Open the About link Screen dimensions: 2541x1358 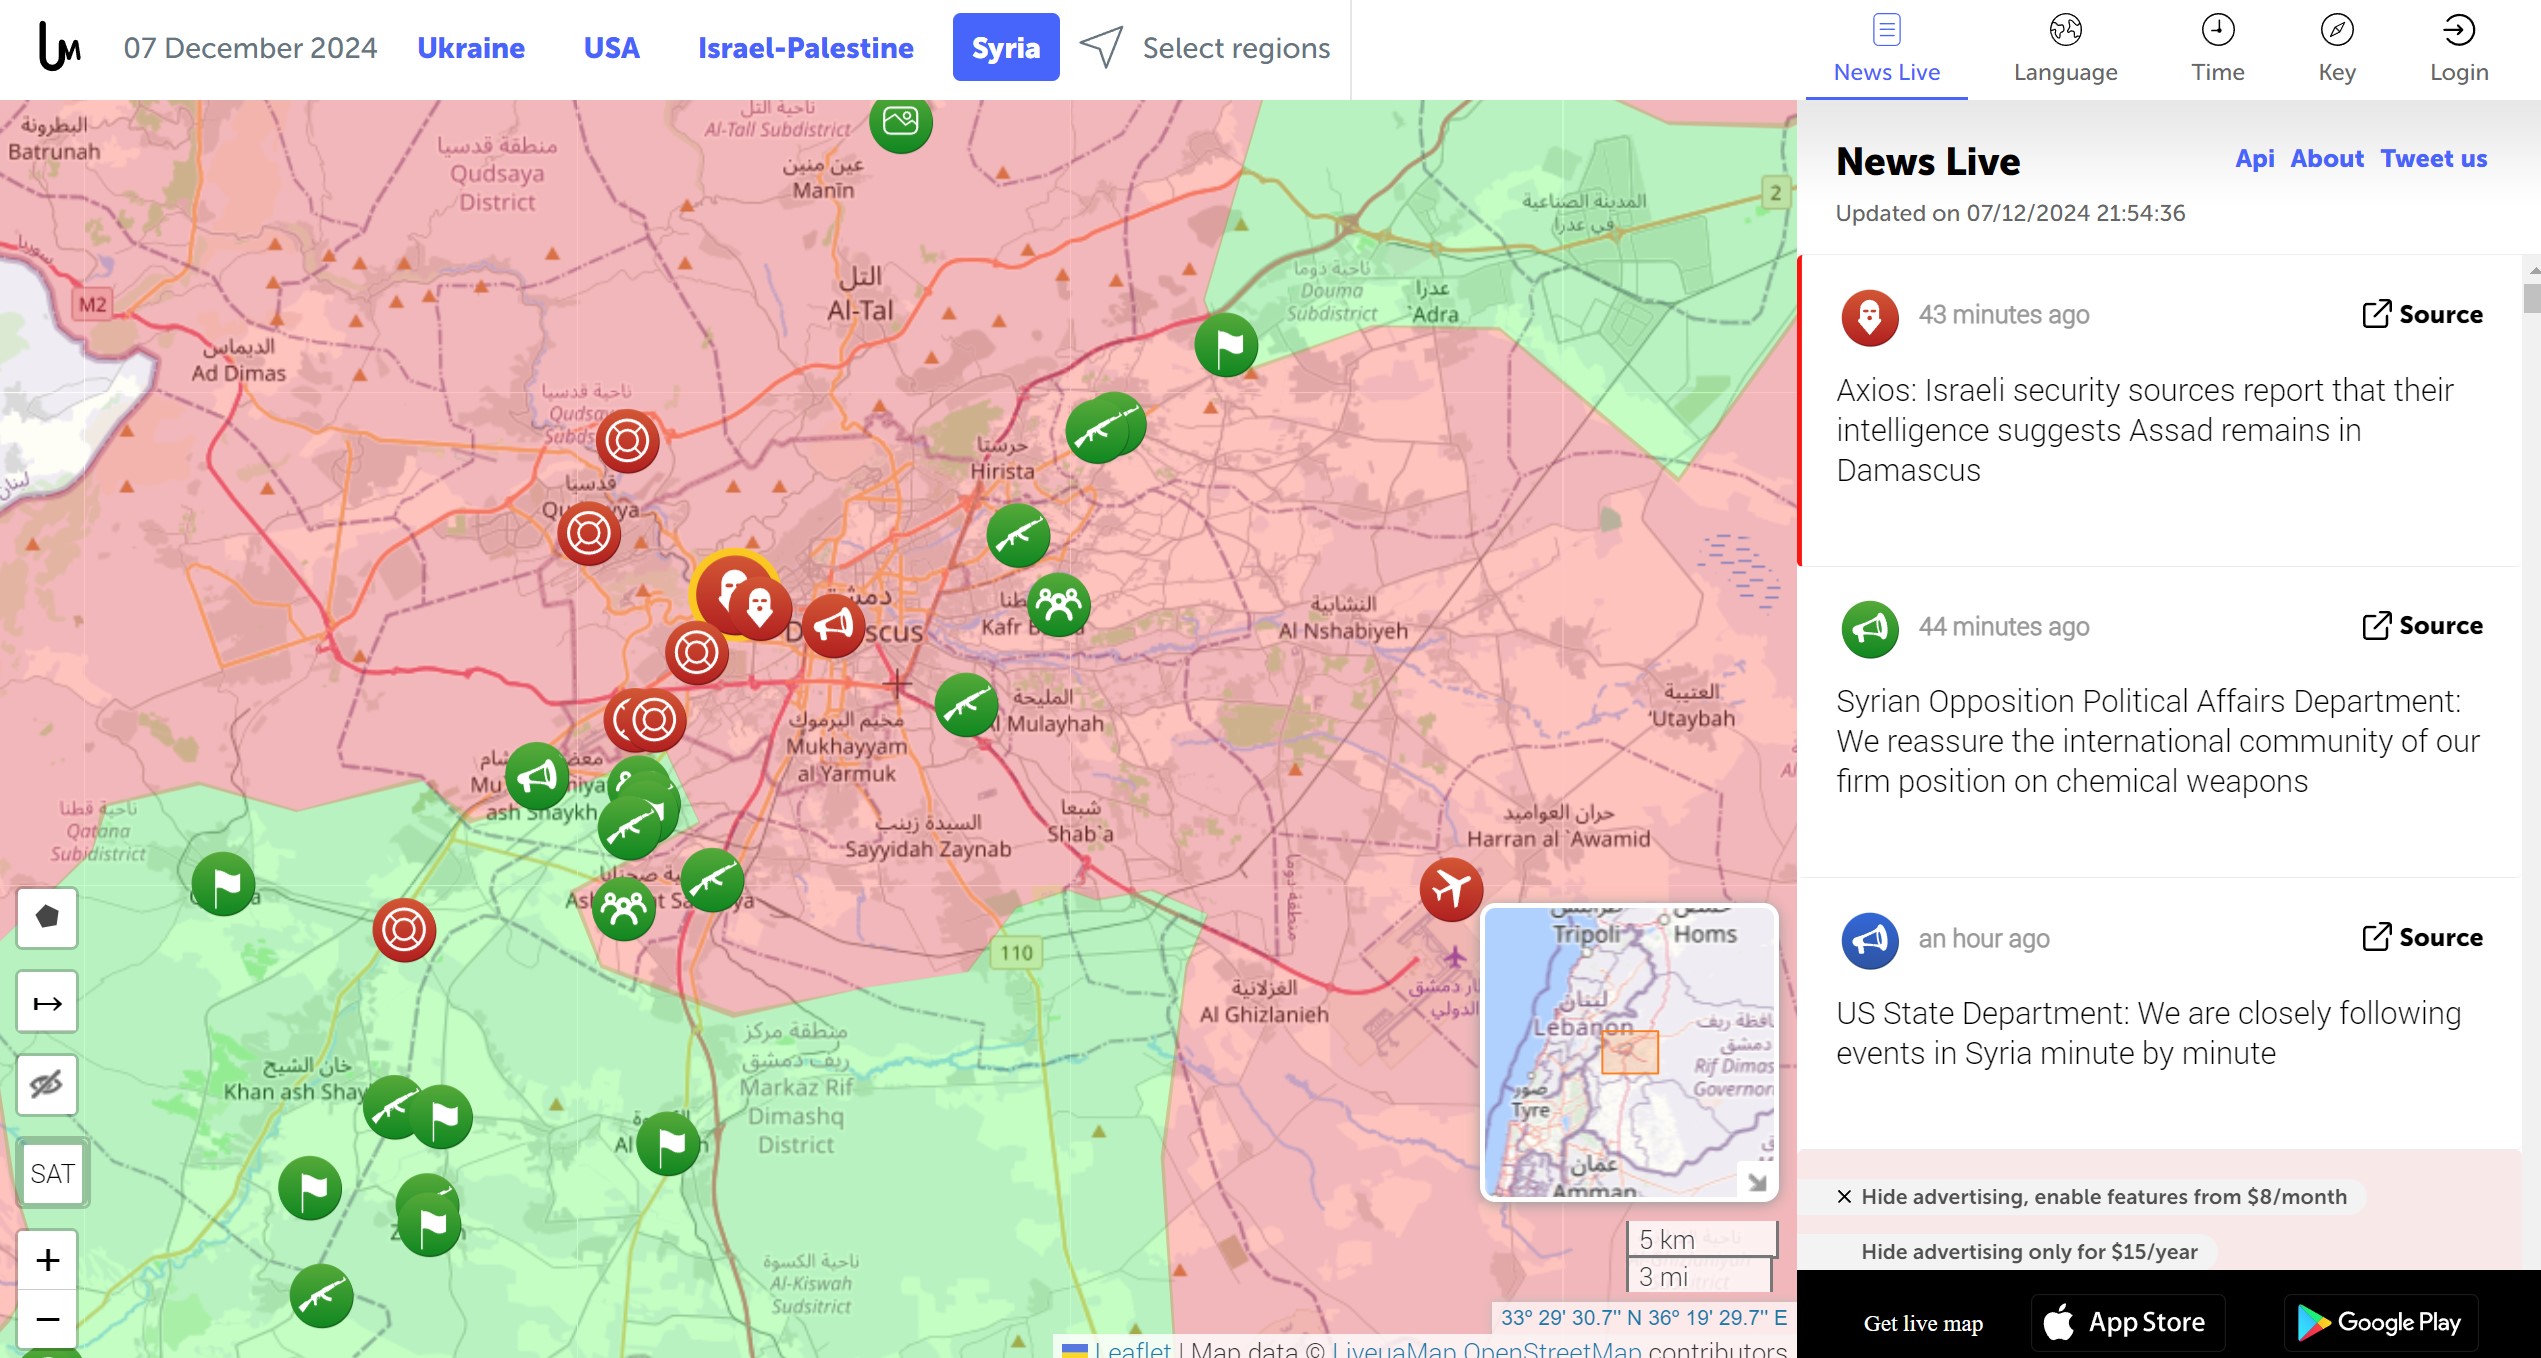[x=2327, y=159]
